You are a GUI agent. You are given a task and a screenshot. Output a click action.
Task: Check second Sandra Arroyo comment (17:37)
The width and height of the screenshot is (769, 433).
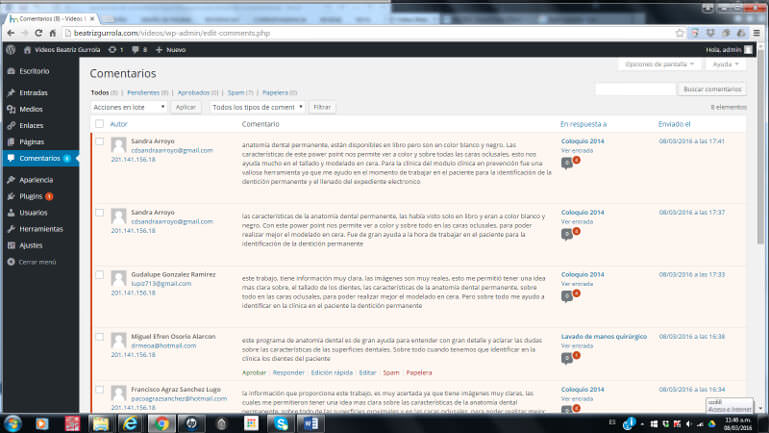[100, 212]
